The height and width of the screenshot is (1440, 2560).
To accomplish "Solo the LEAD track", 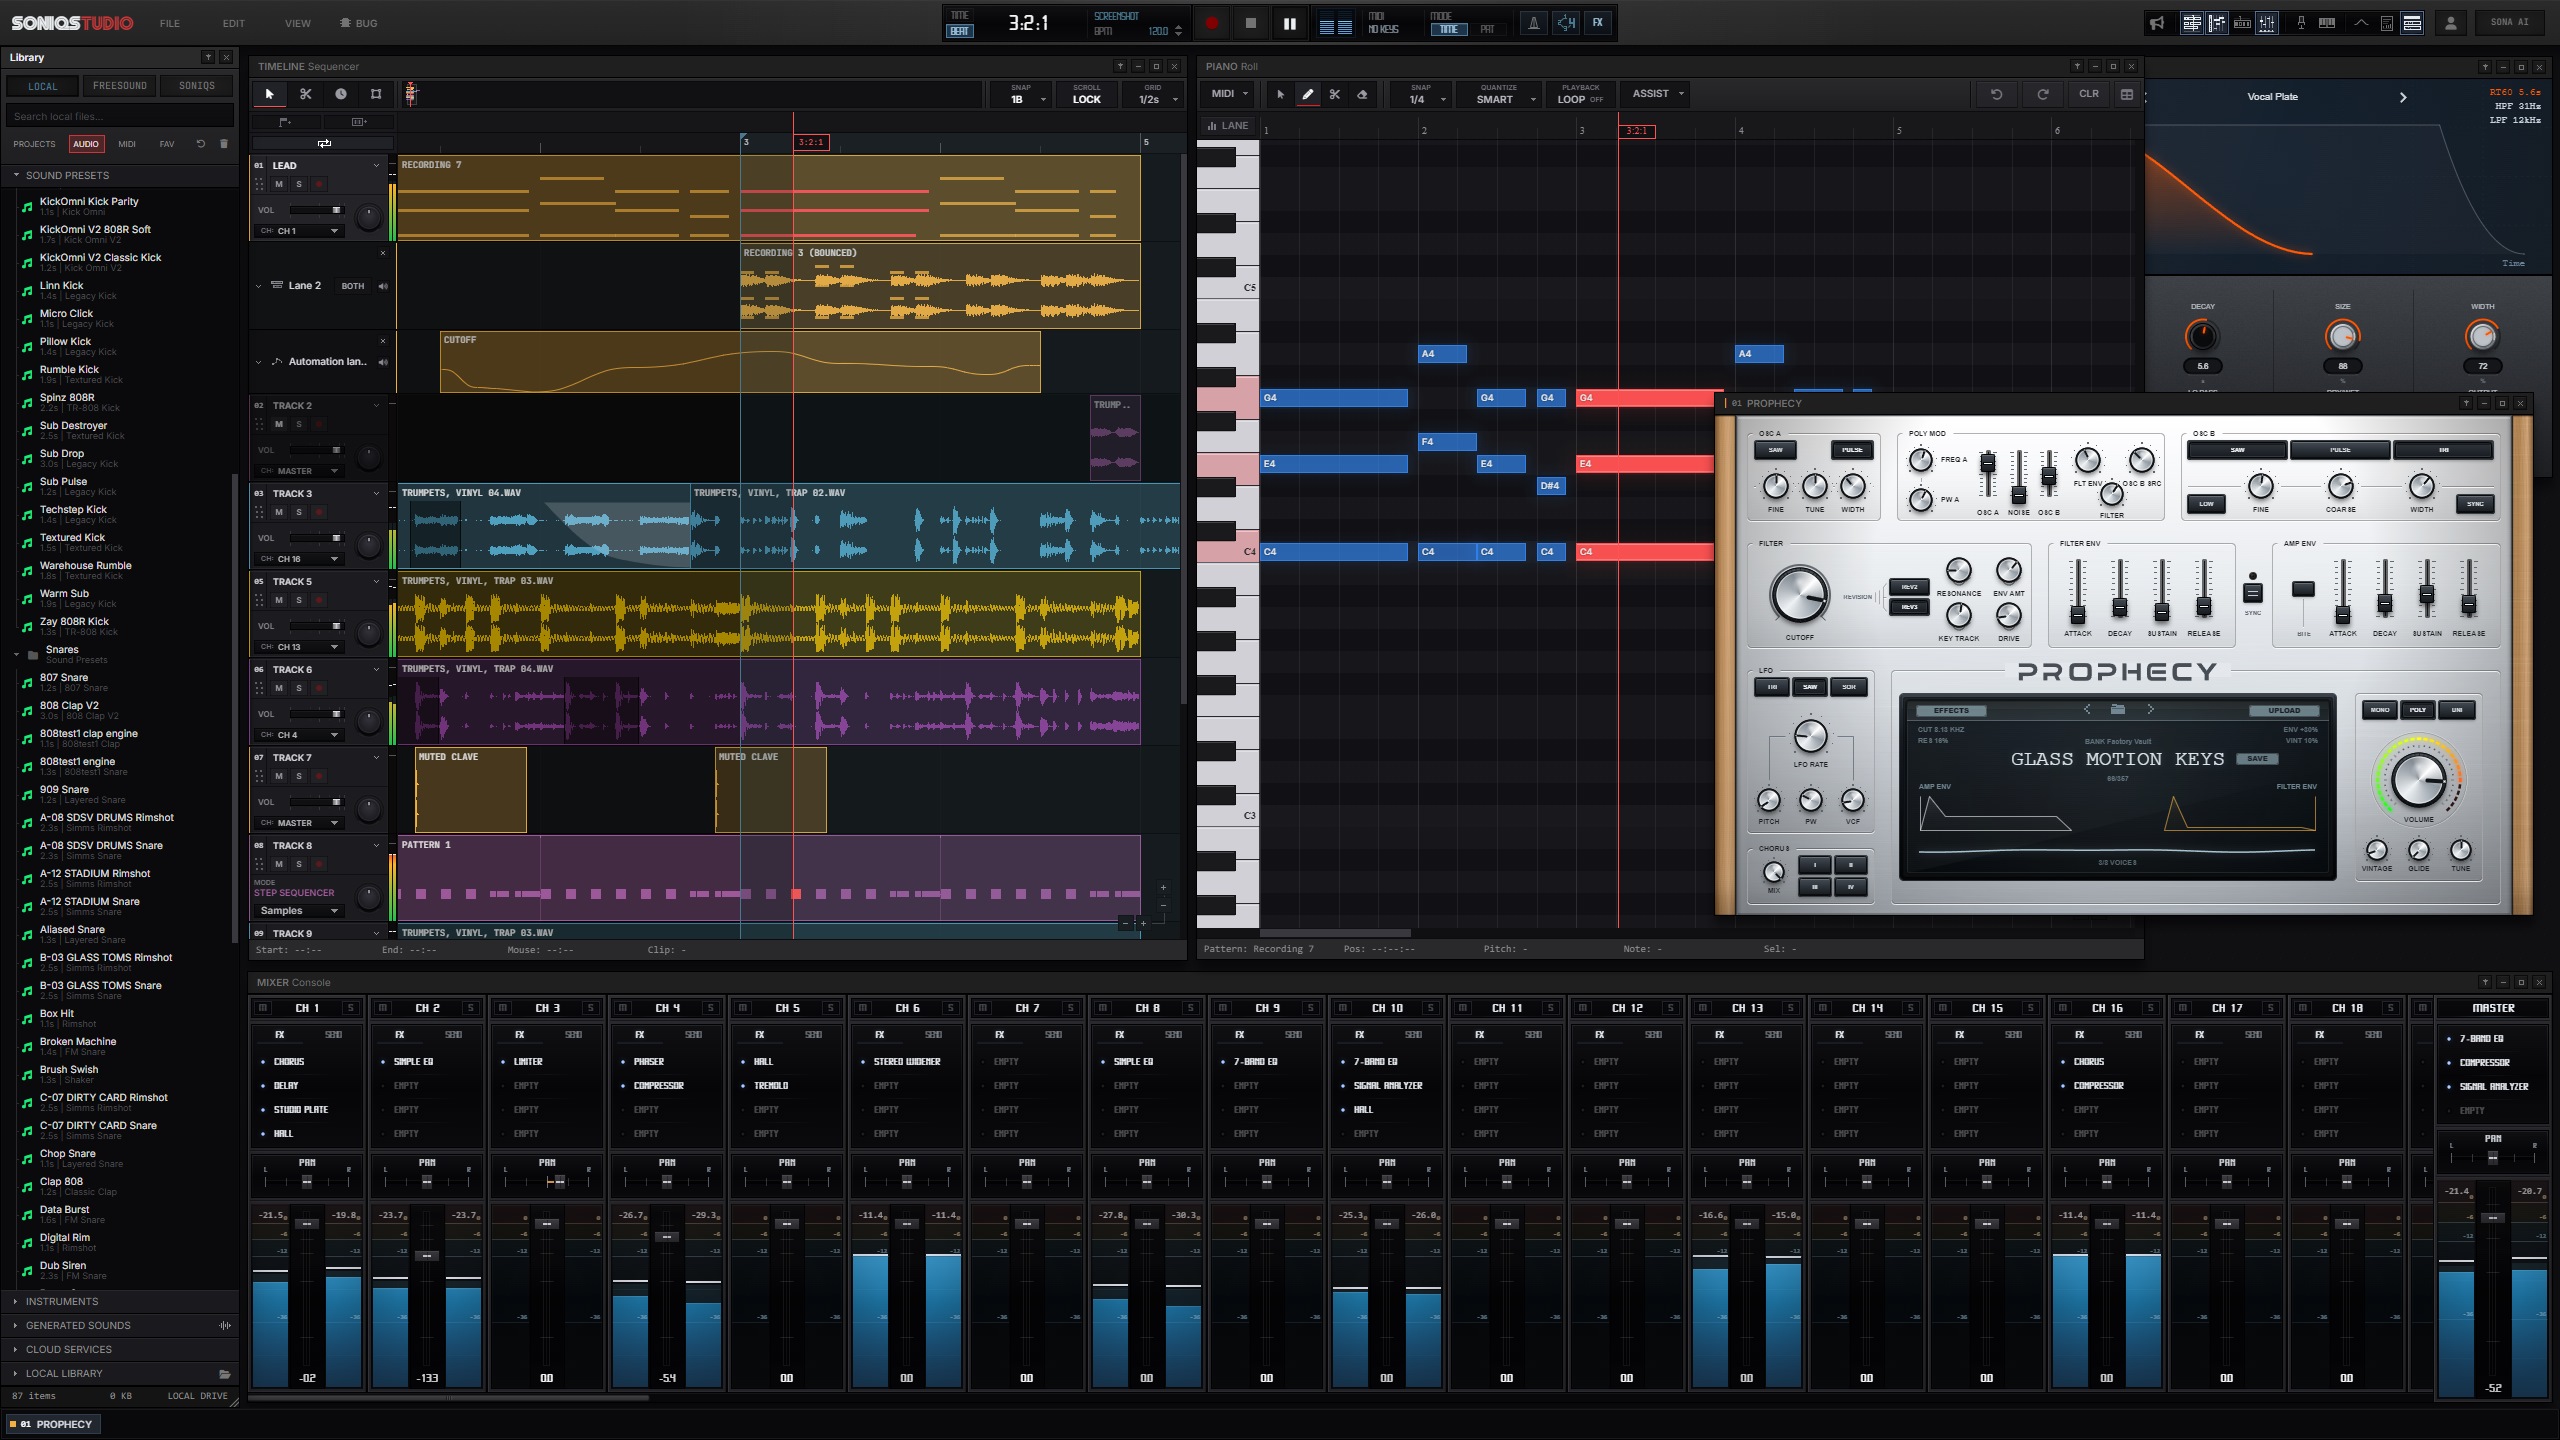I will point(298,184).
